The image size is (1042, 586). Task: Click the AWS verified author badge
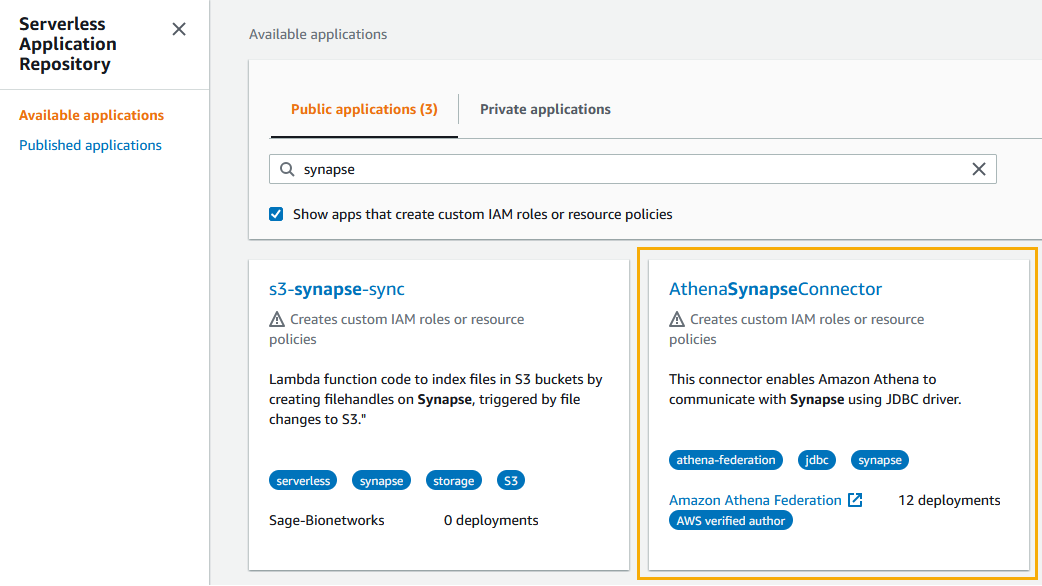731,520
